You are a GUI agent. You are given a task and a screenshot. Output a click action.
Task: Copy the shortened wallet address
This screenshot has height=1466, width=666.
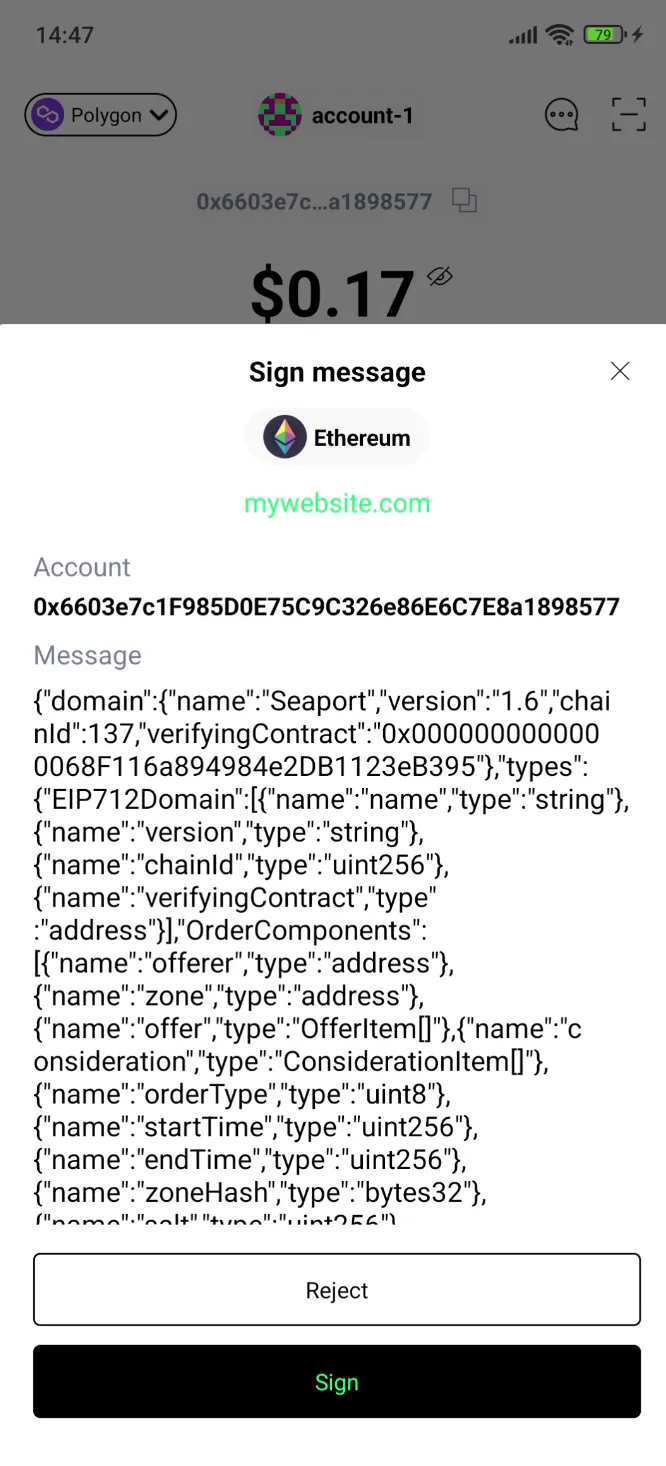(464, 201)
